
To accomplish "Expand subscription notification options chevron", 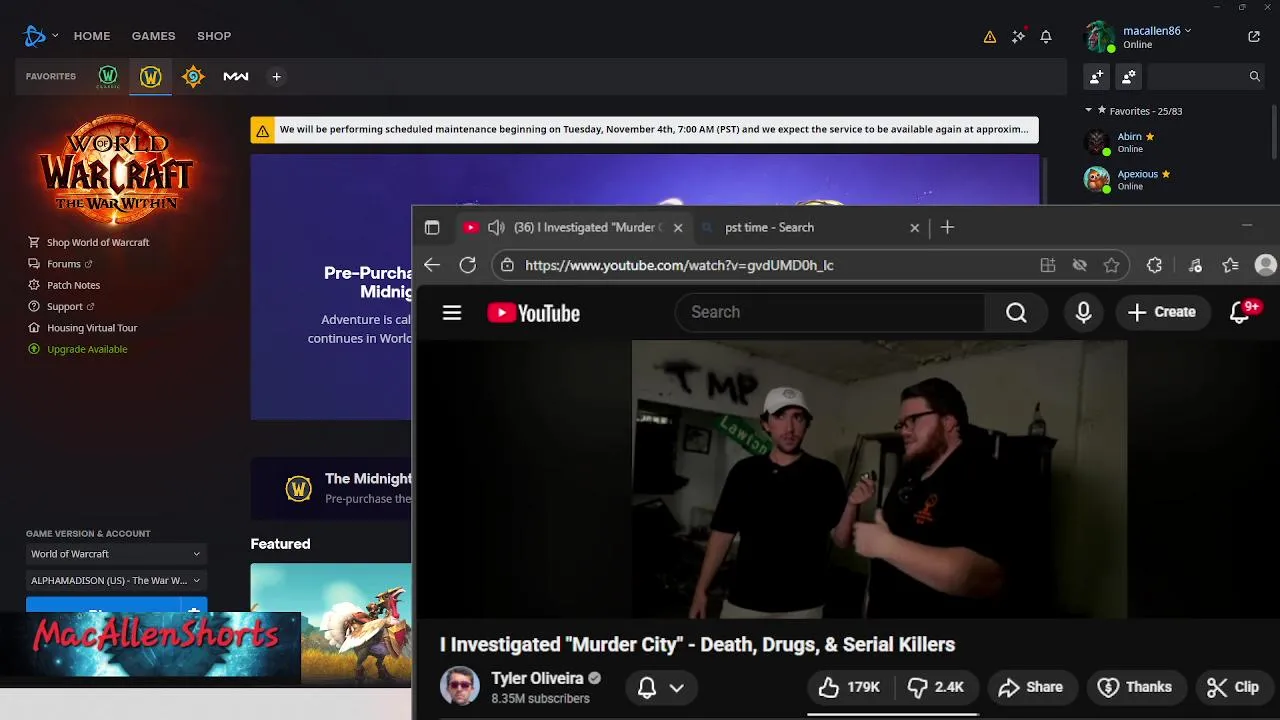I will [x=677, y=687].
